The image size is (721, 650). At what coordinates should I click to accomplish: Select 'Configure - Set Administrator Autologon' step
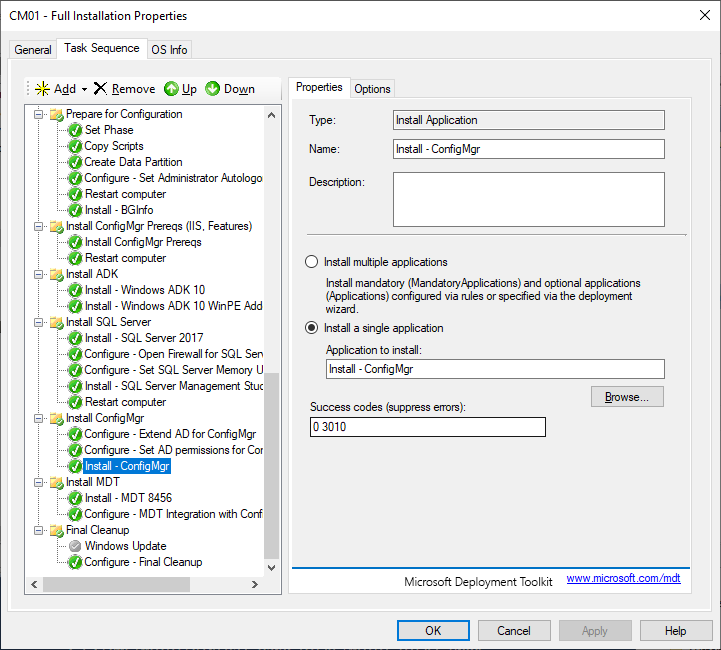click(173, 178)
